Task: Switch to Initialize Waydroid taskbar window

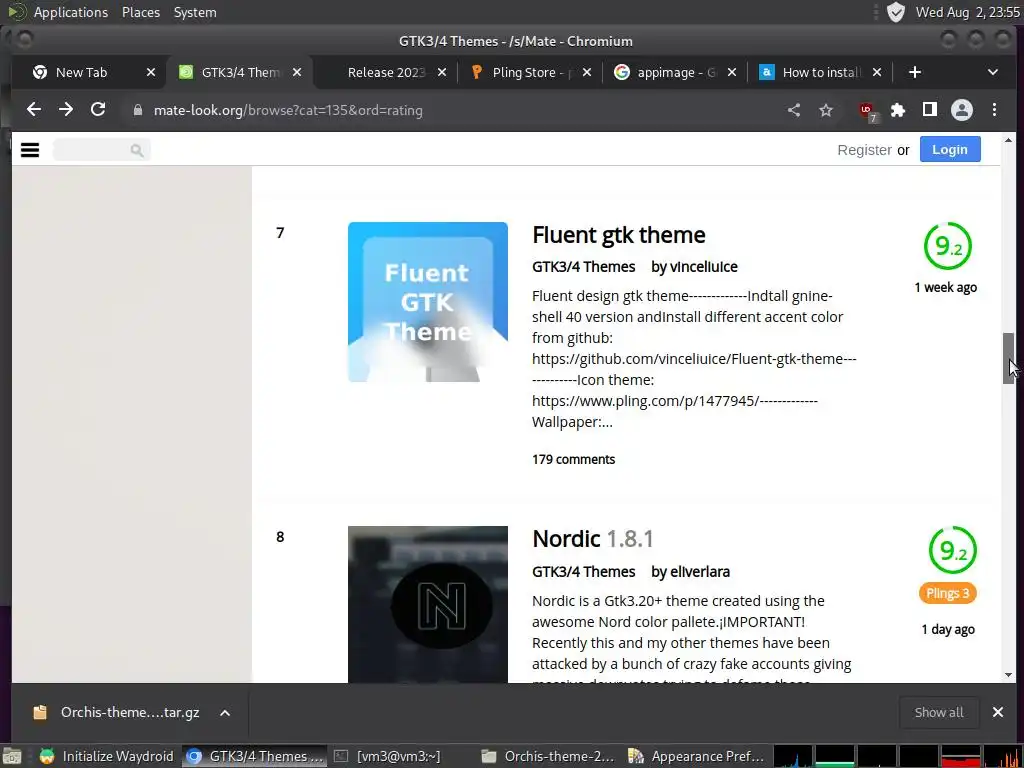Action: pos(106,756)
